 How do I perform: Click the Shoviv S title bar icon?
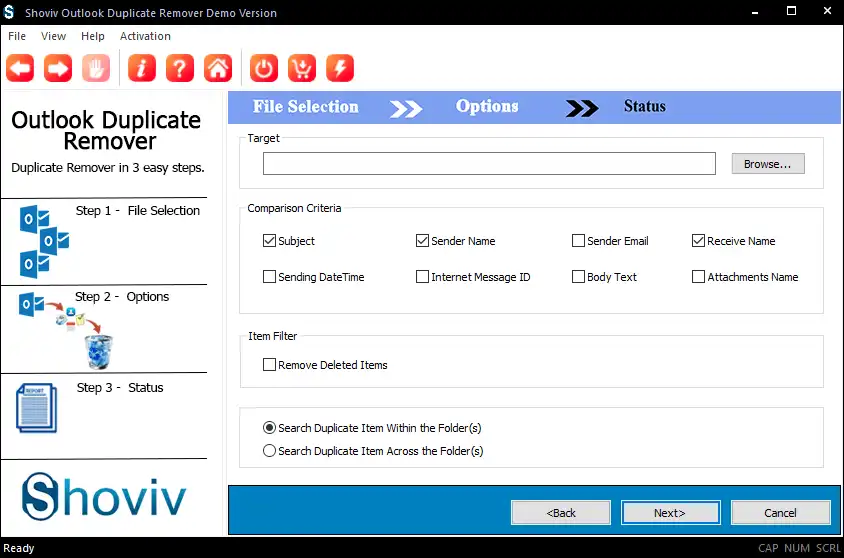pos(9,12)
